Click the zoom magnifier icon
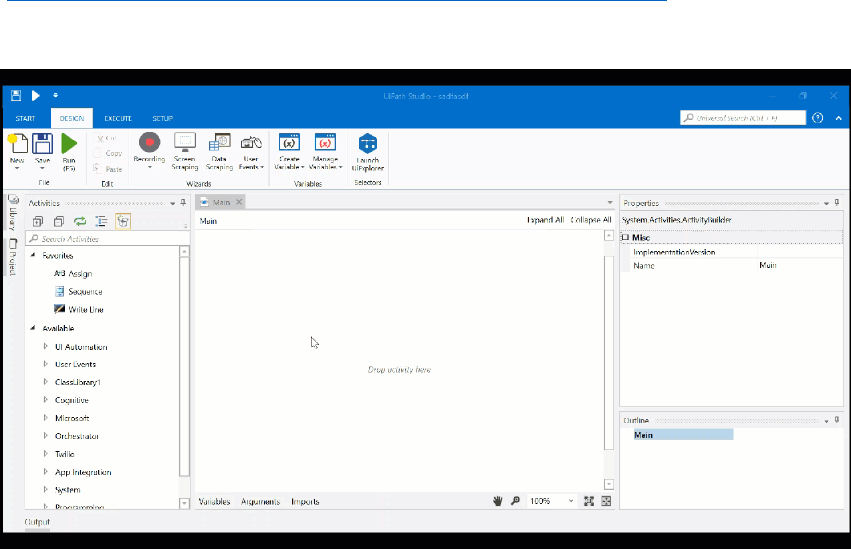Screen dimensions: 851x549 tap(515, 501)
